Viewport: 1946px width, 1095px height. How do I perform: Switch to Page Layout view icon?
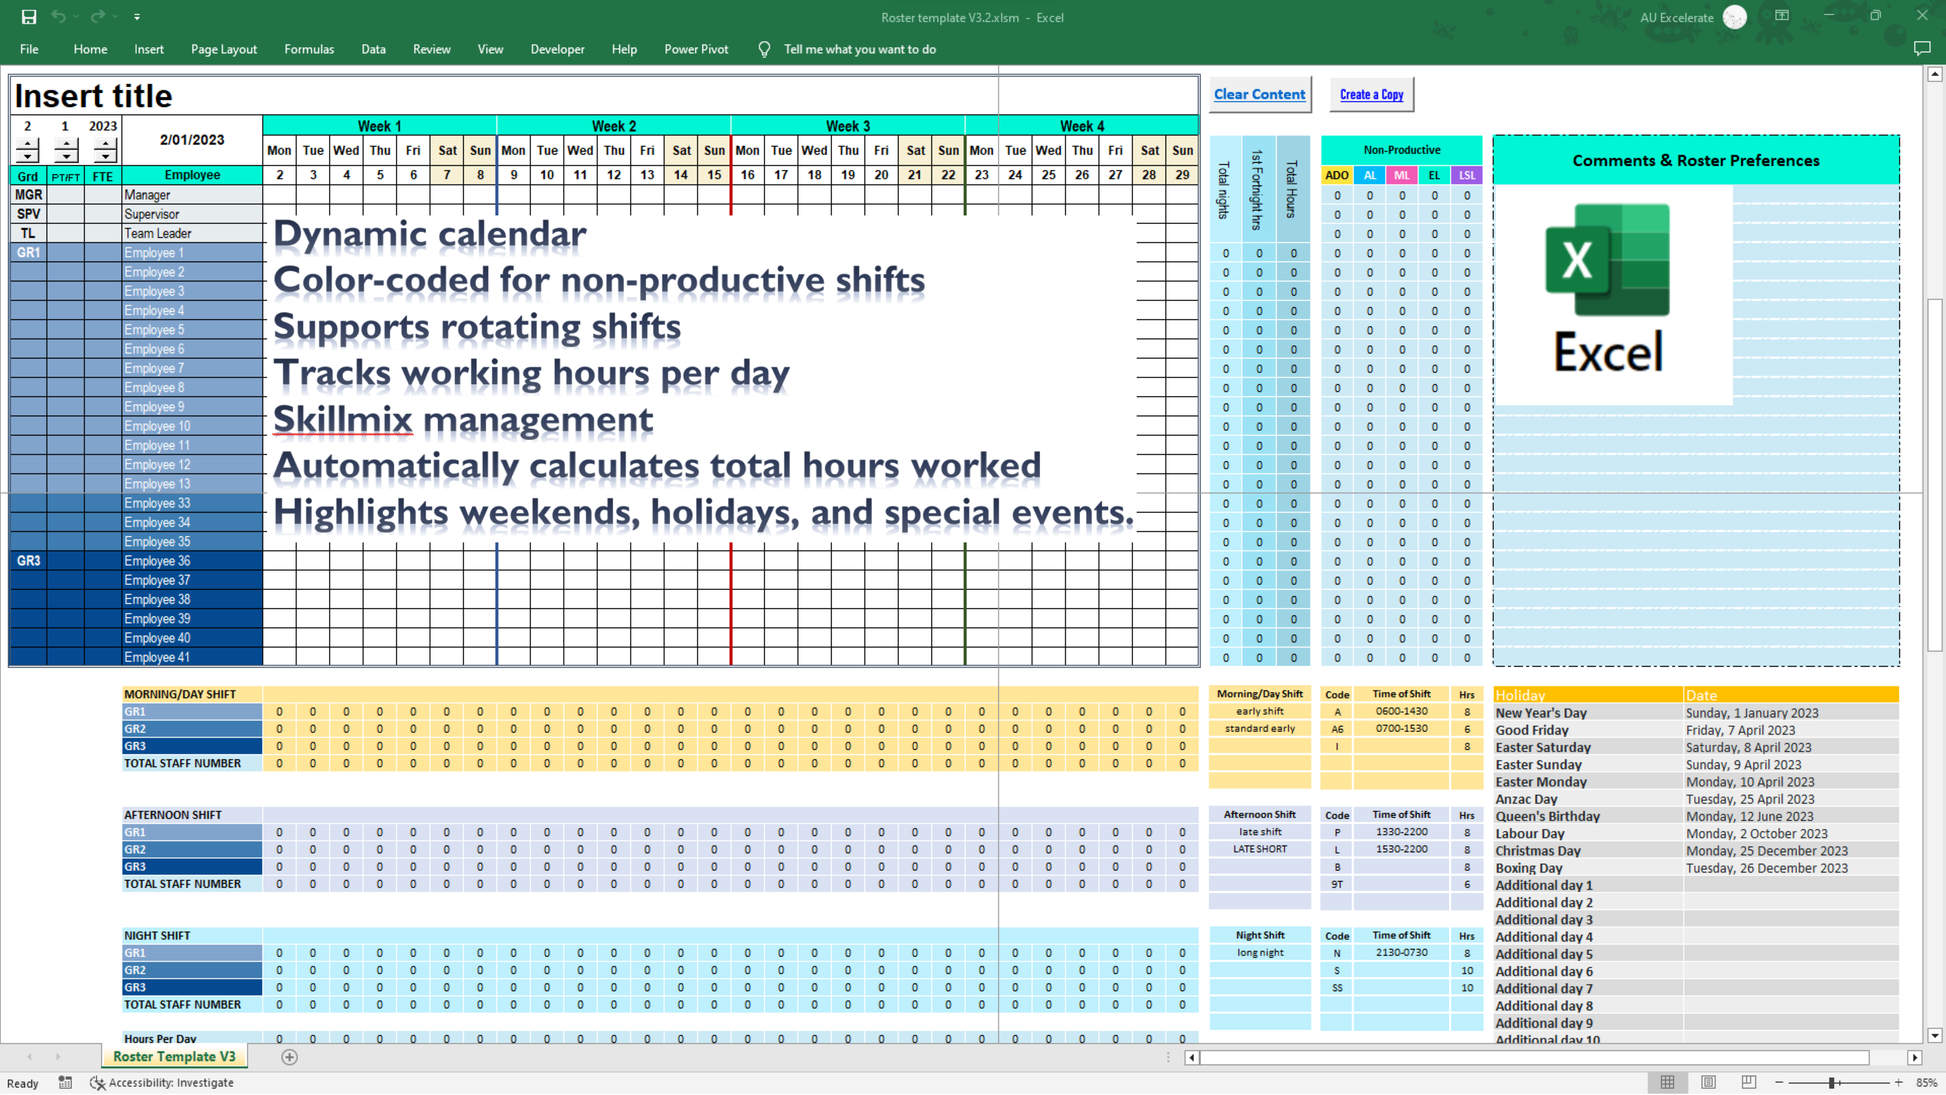point(1708,1083)
